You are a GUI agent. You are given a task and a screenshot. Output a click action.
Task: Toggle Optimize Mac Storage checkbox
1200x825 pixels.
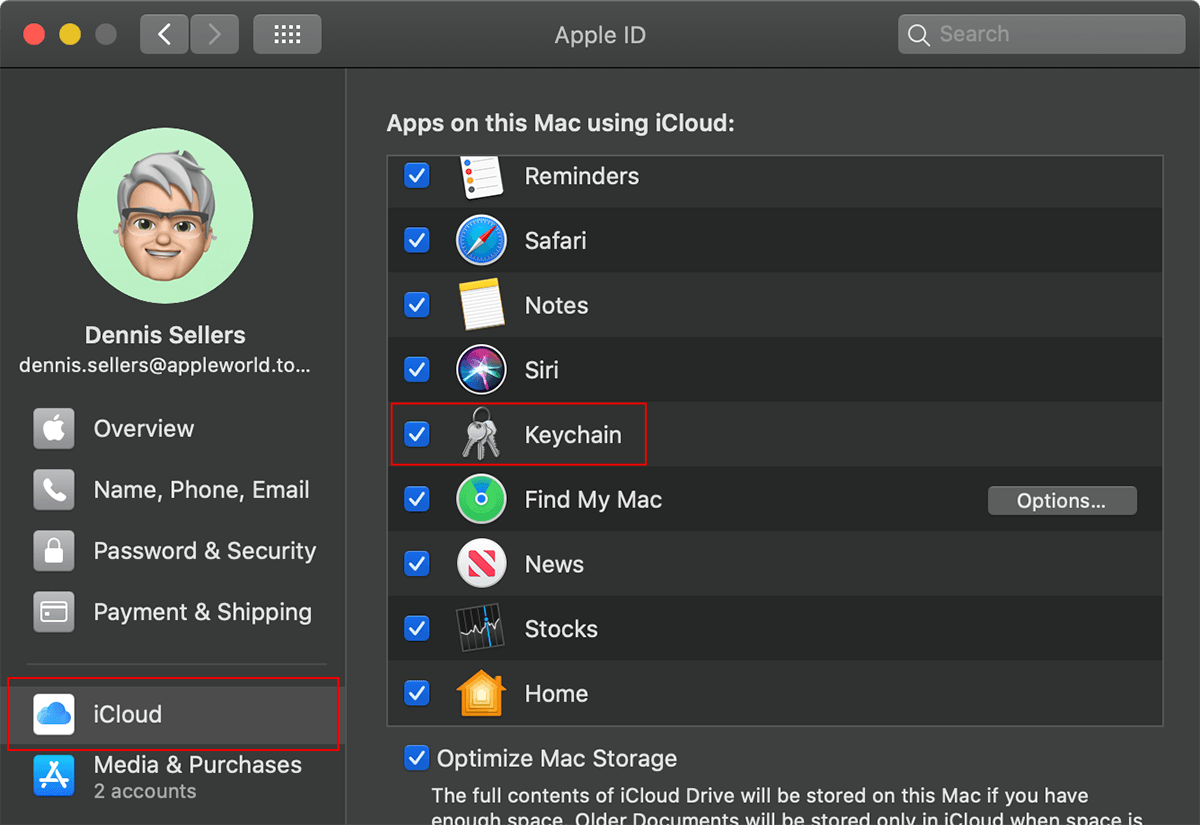[416, 758]
